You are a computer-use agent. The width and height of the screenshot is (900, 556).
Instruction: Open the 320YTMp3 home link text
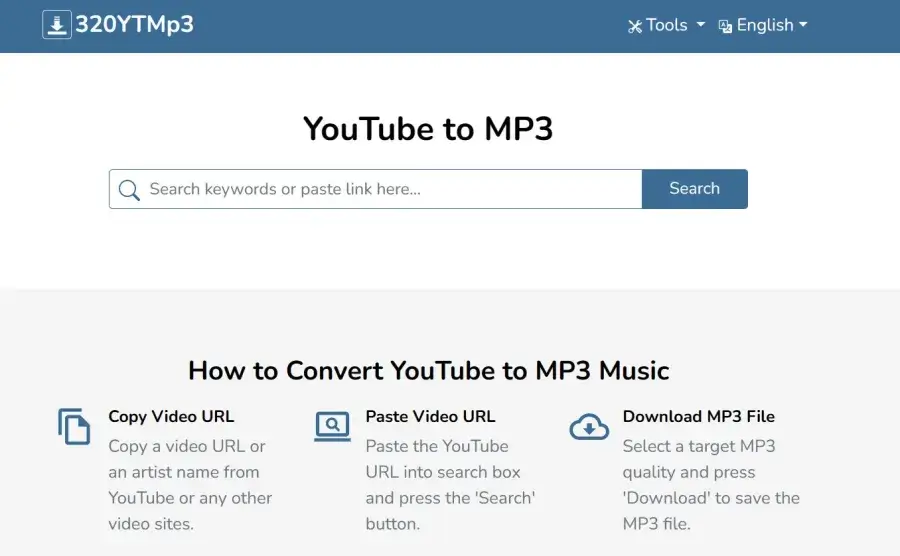(x=134, y=25)
